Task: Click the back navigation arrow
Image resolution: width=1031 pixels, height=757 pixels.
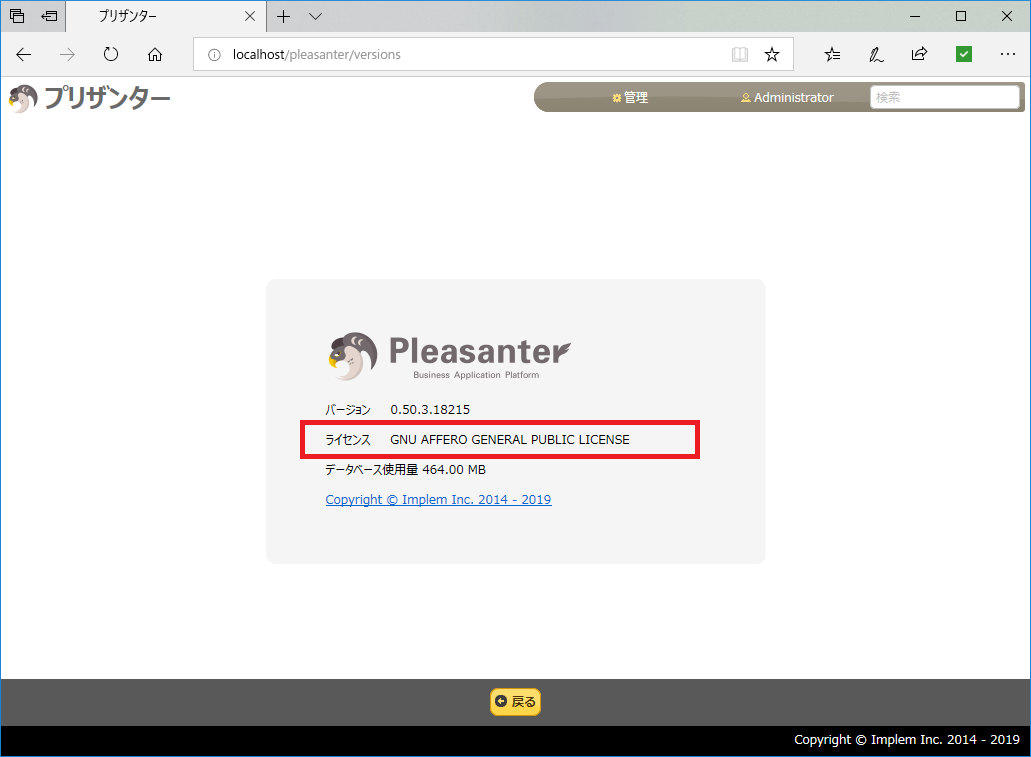Action: 23,55
